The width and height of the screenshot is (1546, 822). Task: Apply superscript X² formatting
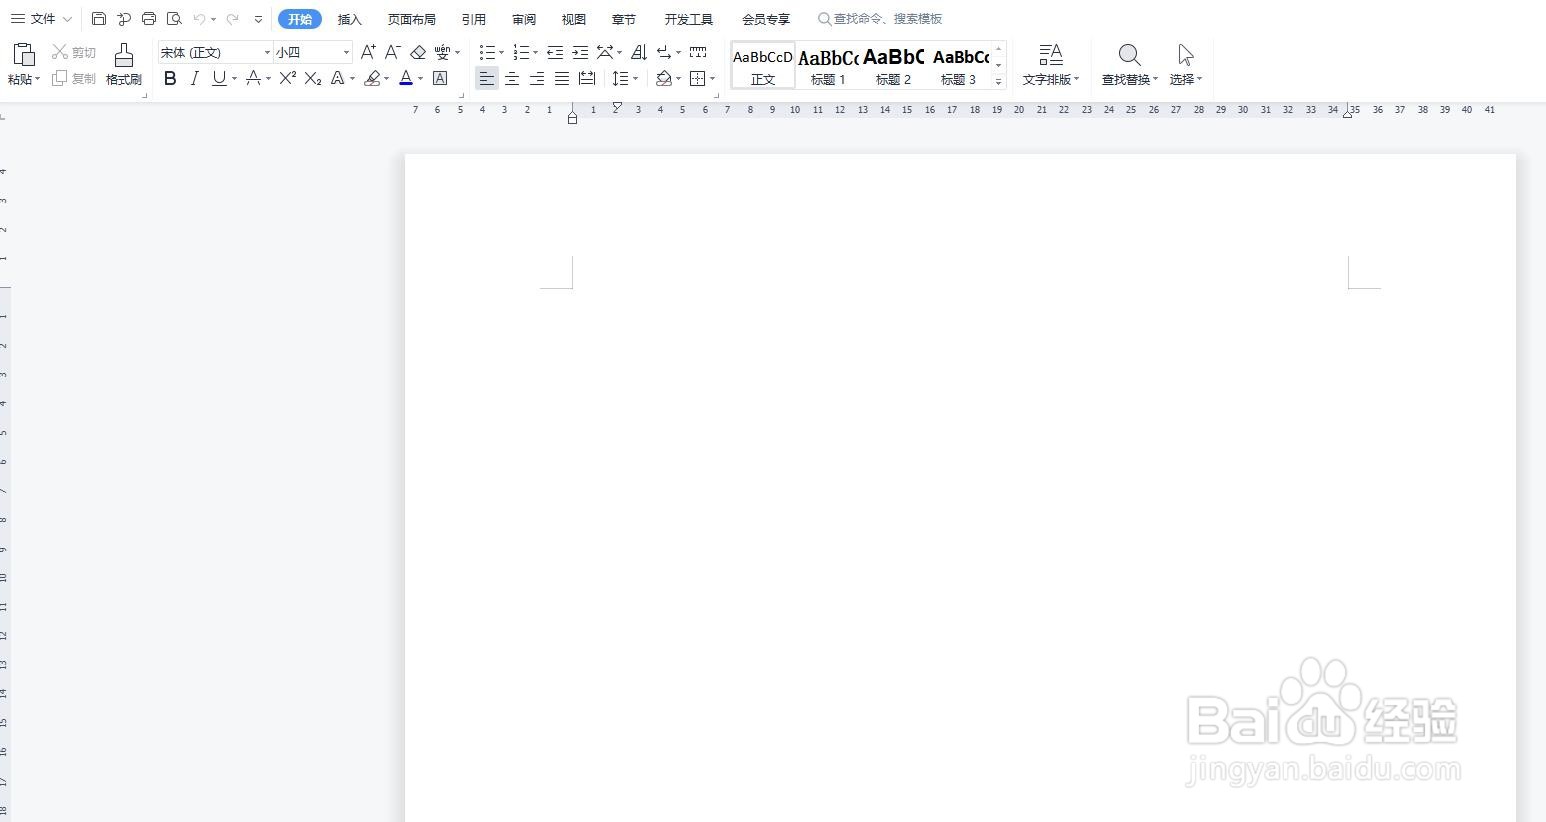click(288, 78)
